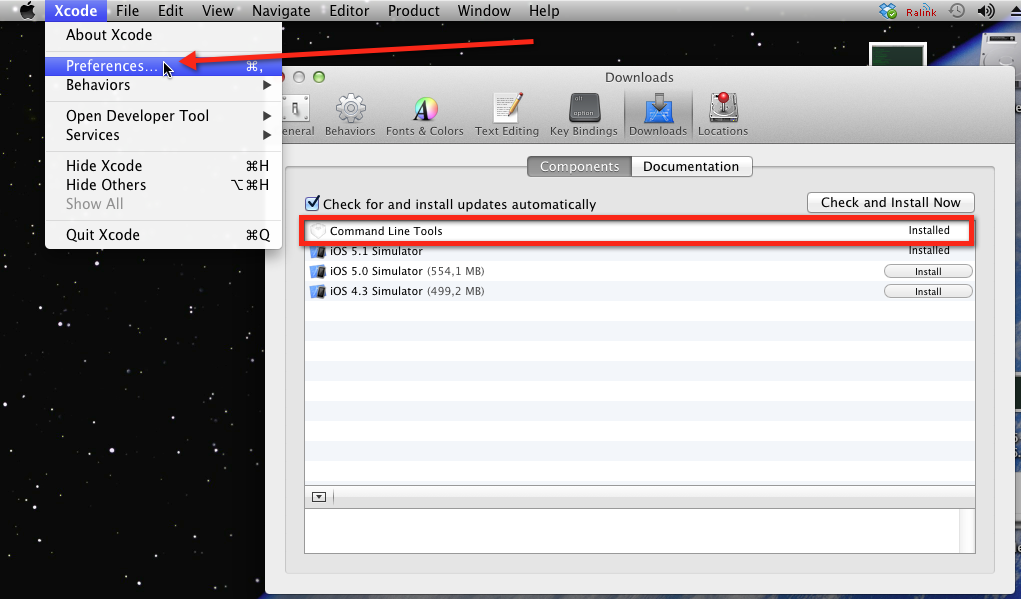Click the volume icon in menu bar
1021x599 pixels.
[986, 11]
